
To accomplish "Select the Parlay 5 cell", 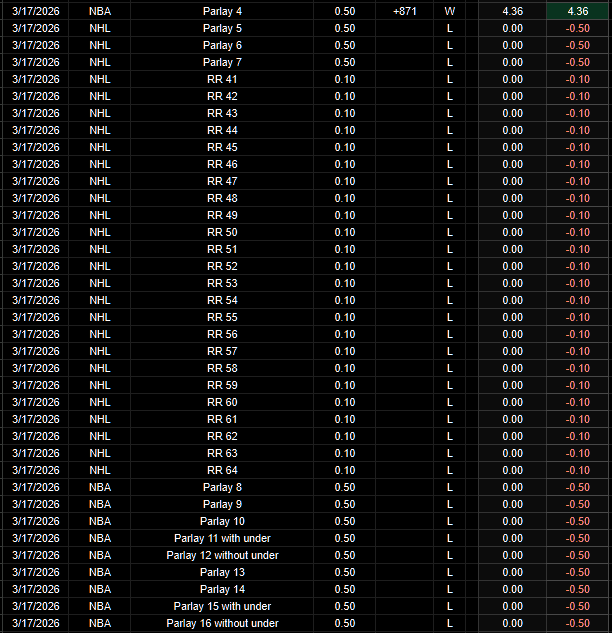I will 222,28.
